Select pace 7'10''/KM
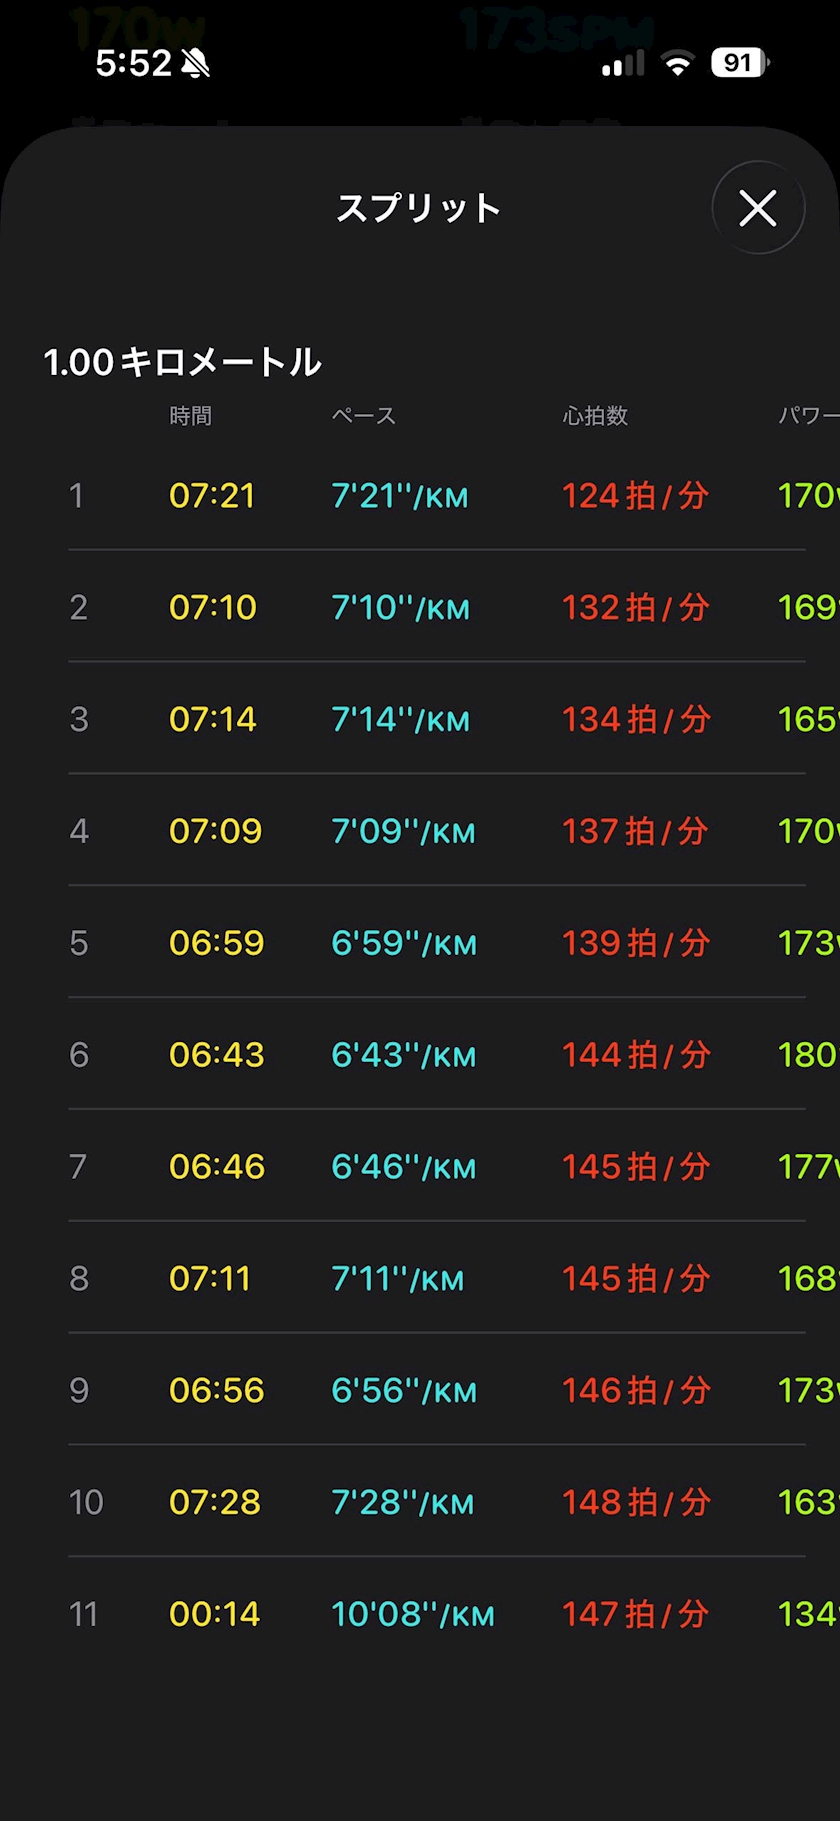 point(401,608)
